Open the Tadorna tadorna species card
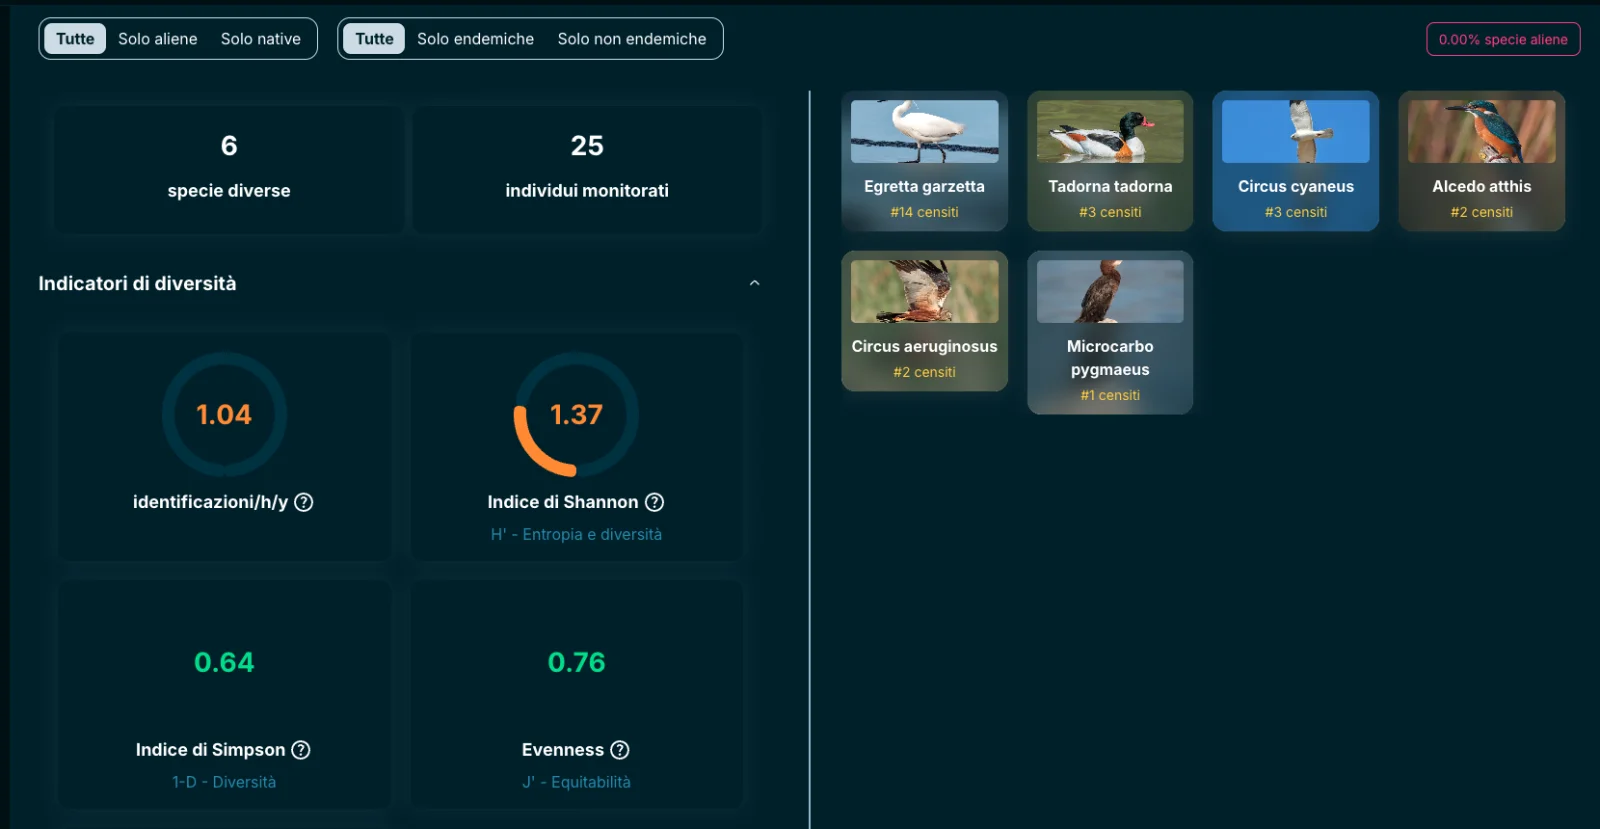This screenshot has width=1600, height=829. (1110, 161)
